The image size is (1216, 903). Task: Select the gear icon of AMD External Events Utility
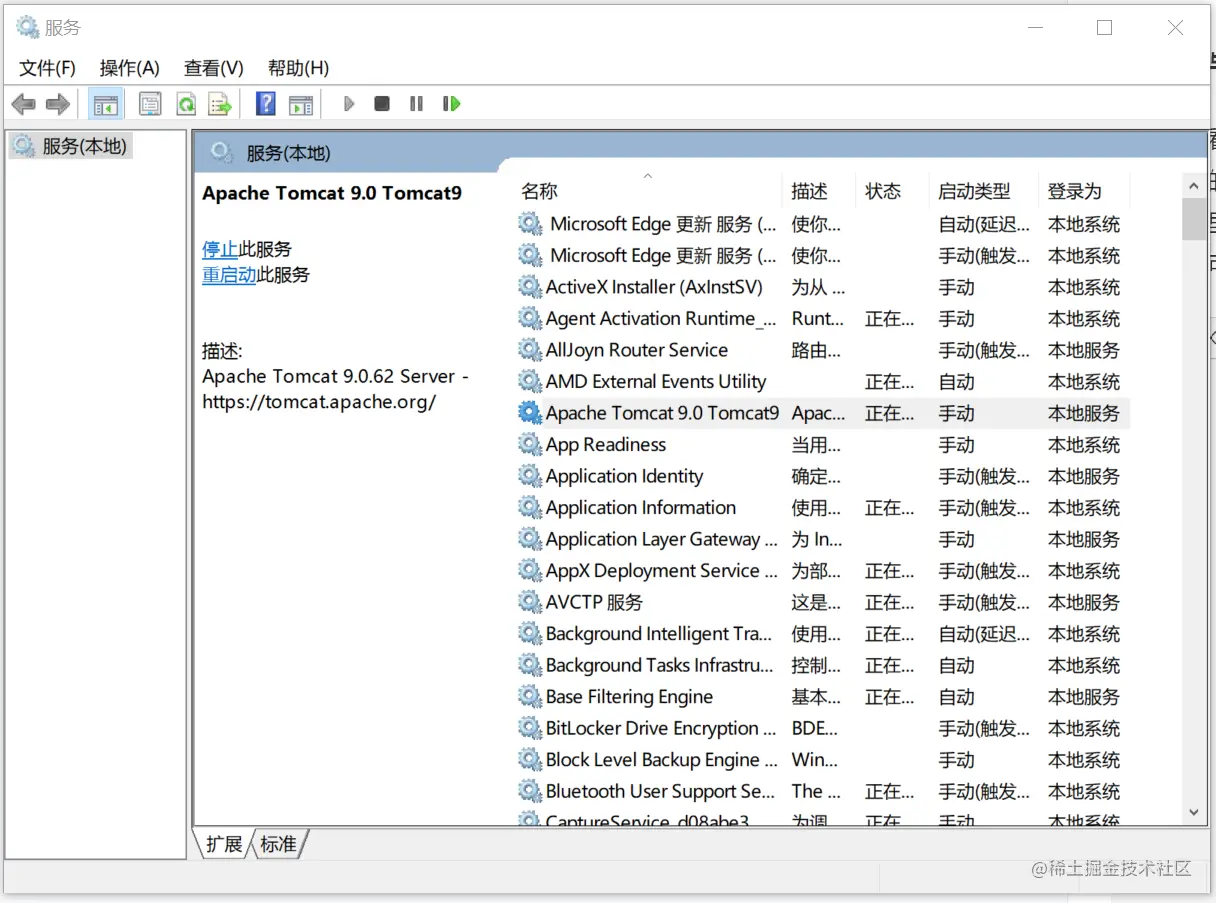(x=530, y=381)
